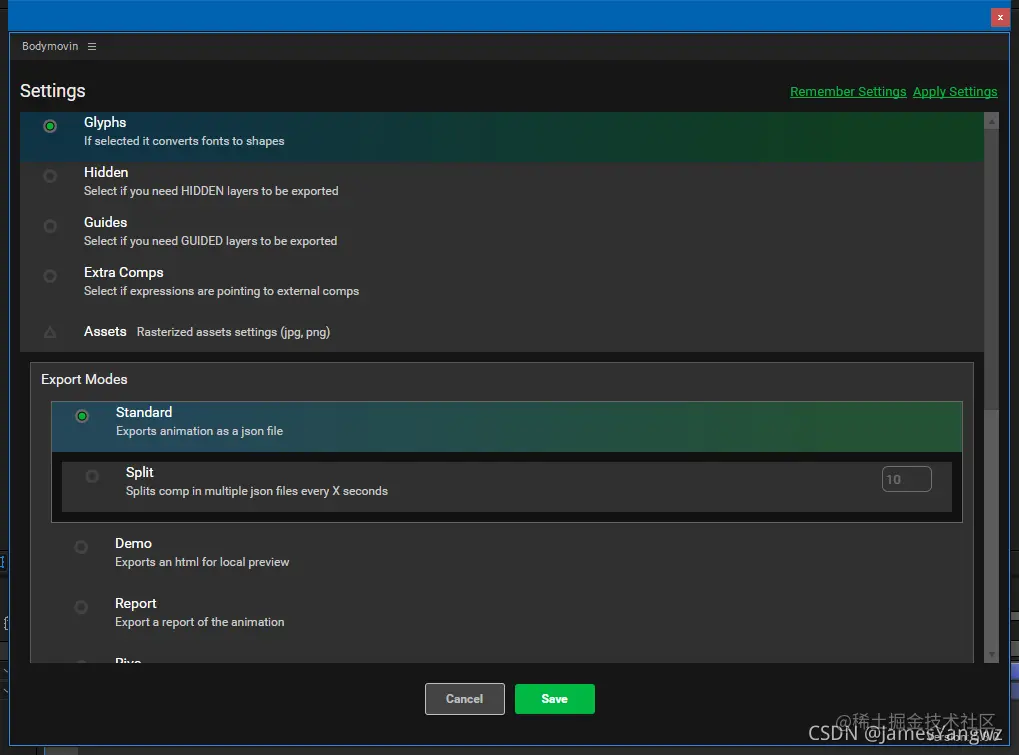Expand the Assets settings section
The image size is (1019, 755).
click(50, 333)
